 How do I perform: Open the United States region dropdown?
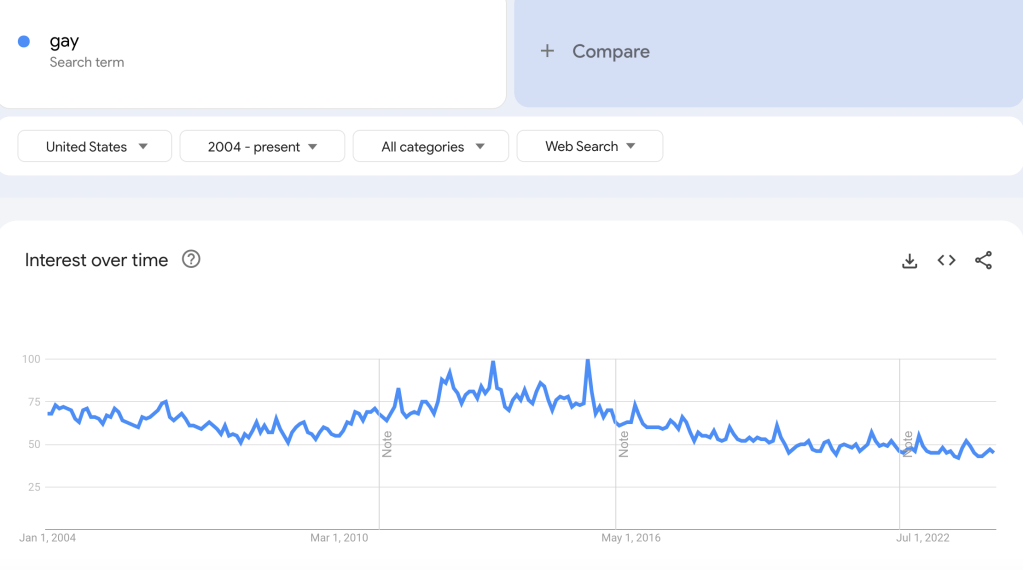(95, 147)
